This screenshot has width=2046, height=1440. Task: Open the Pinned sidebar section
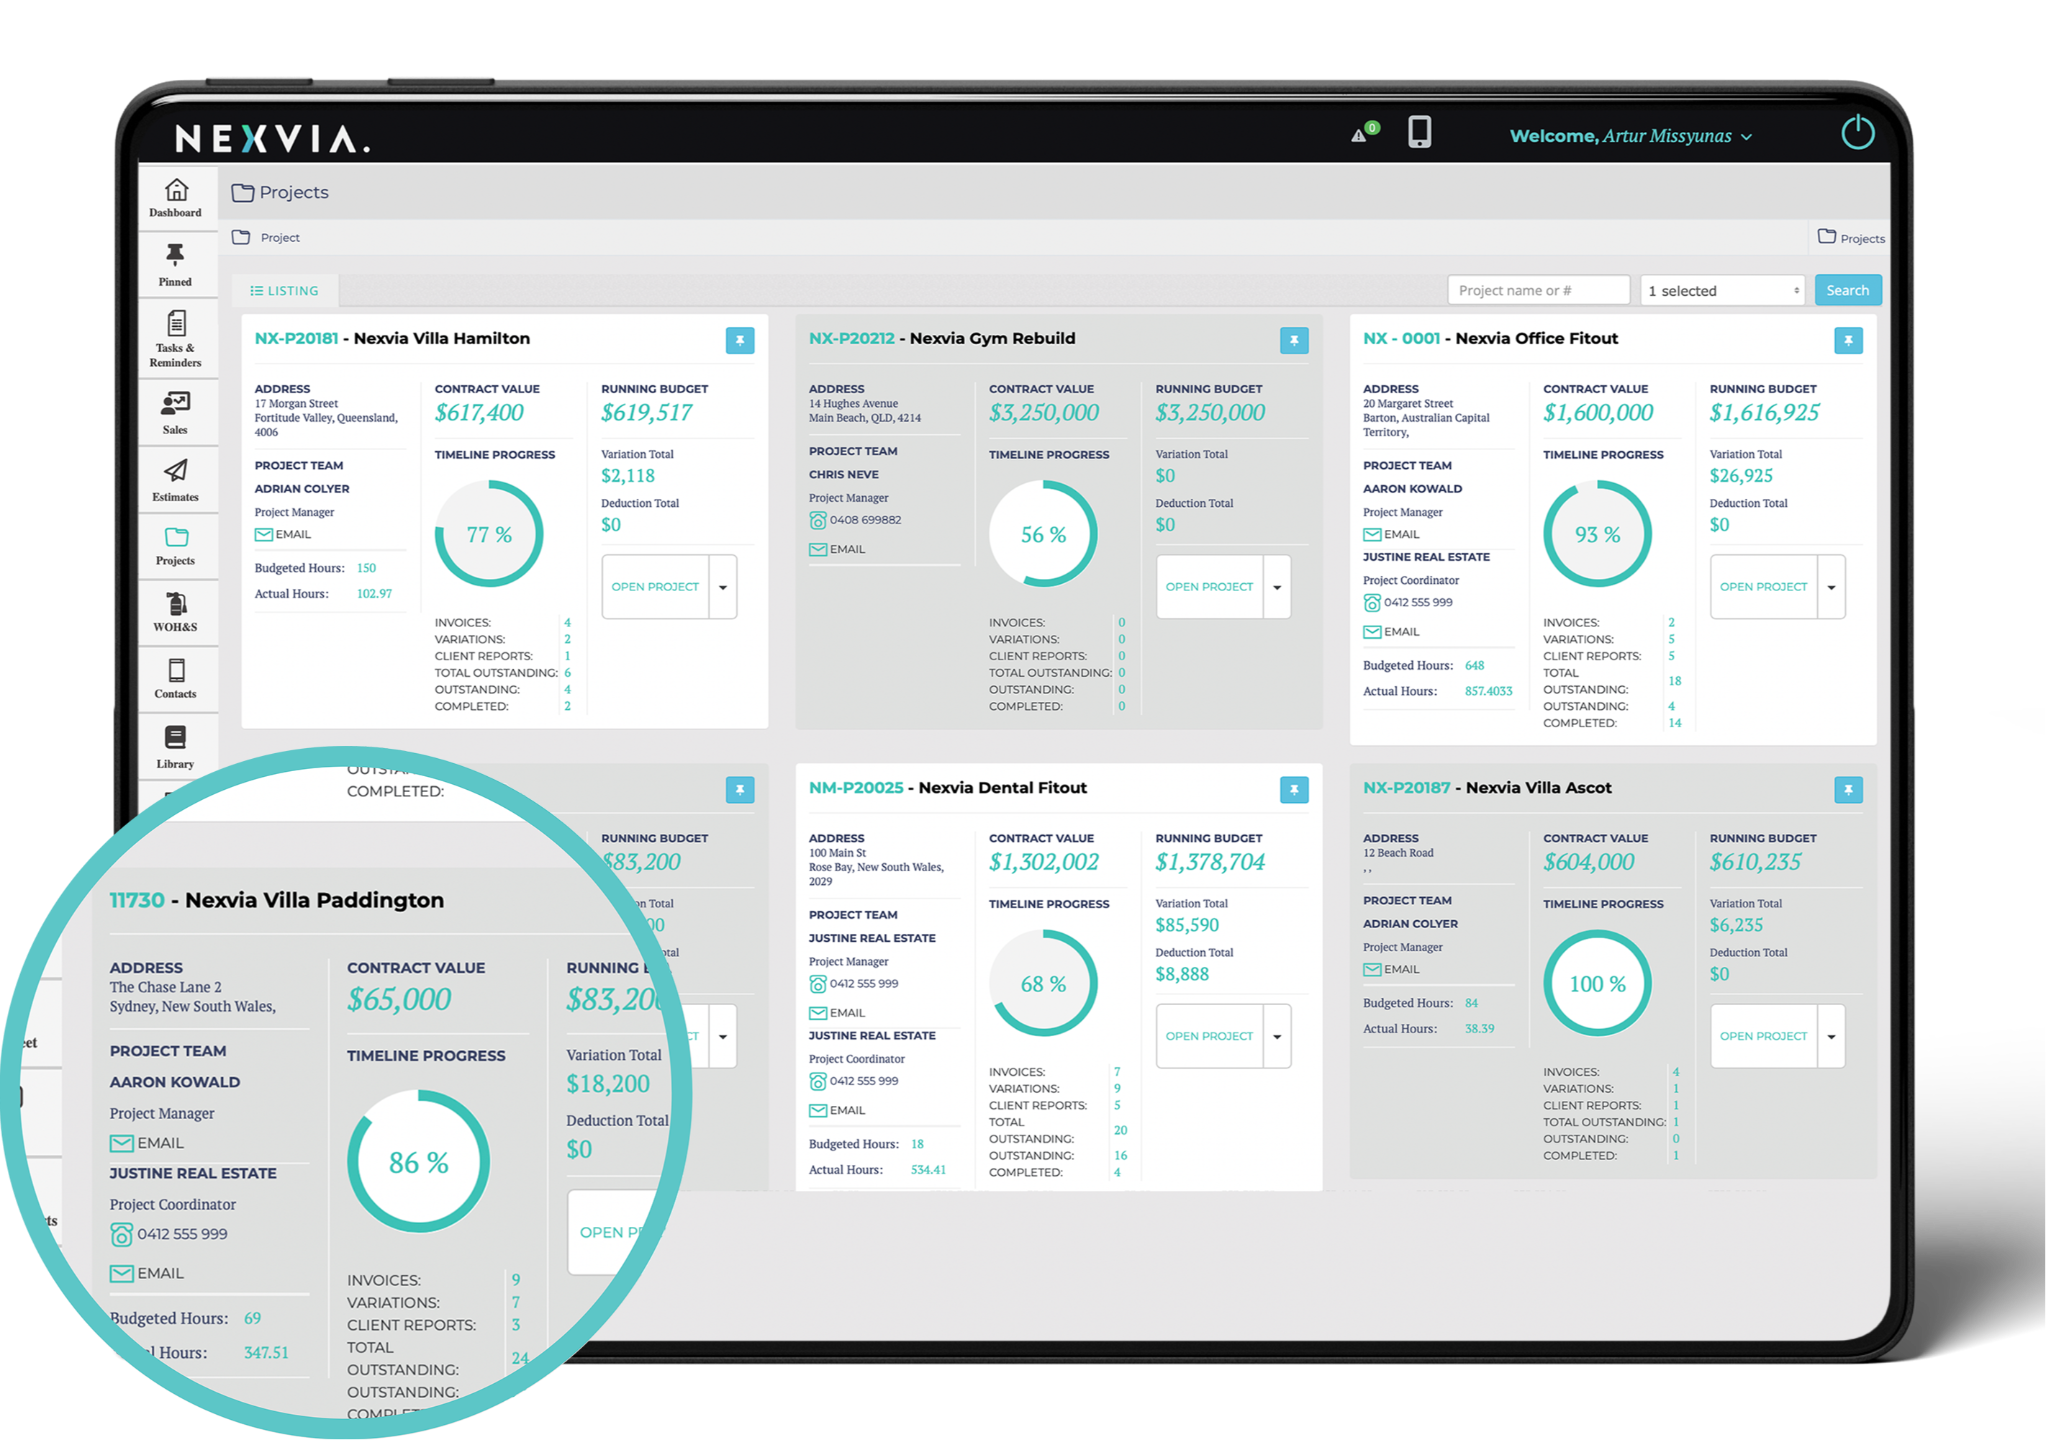(x=175, y=264)
